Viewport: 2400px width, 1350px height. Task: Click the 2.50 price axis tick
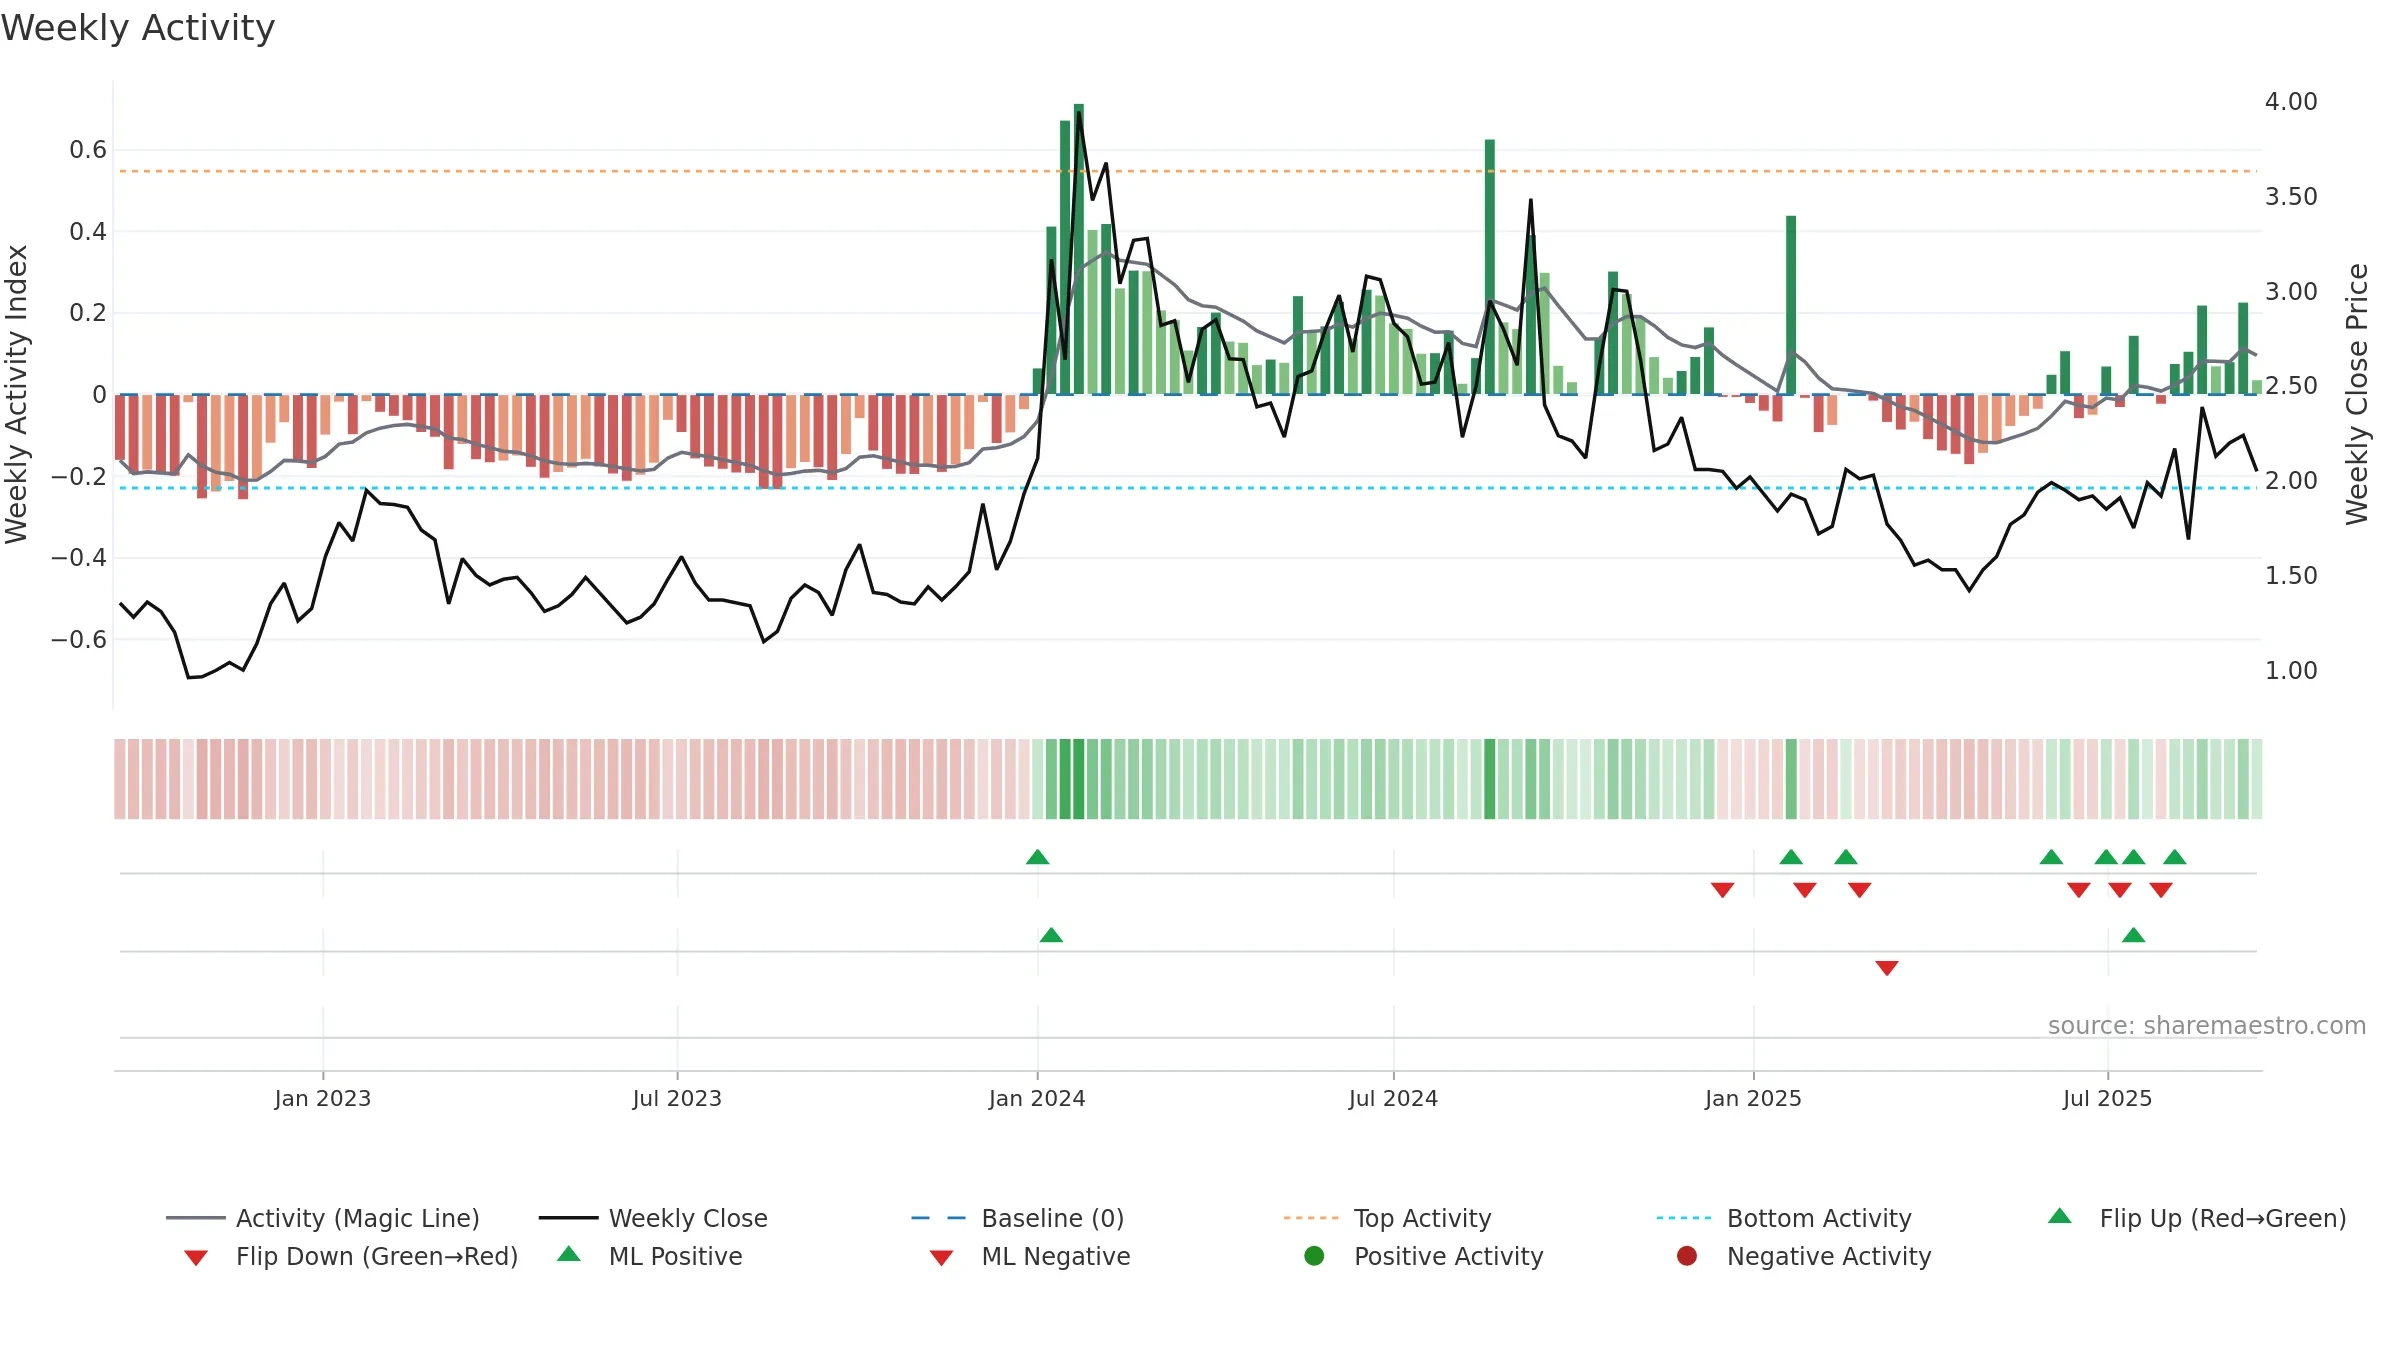tap(2291, 386)
